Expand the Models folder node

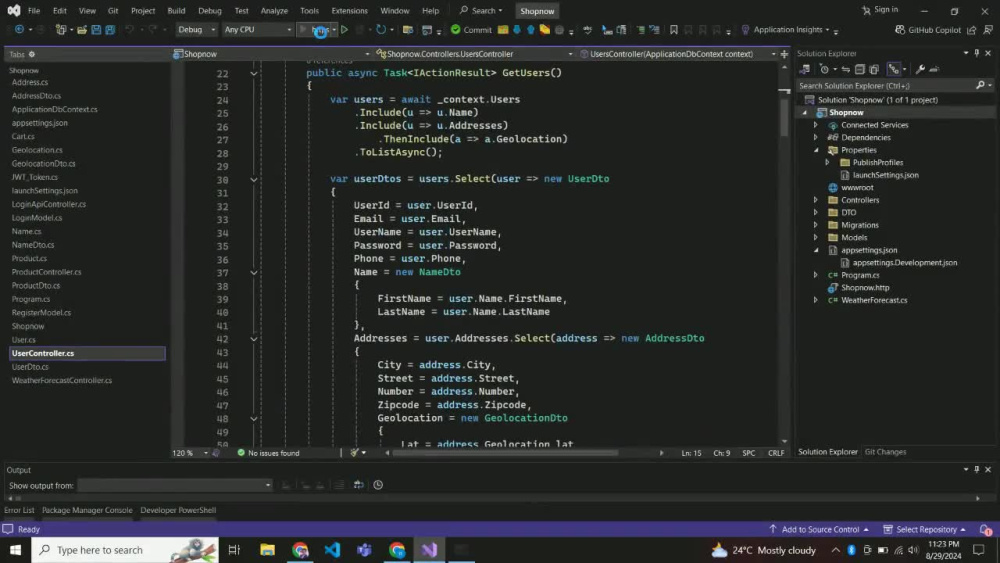click(x=816, y=238)
